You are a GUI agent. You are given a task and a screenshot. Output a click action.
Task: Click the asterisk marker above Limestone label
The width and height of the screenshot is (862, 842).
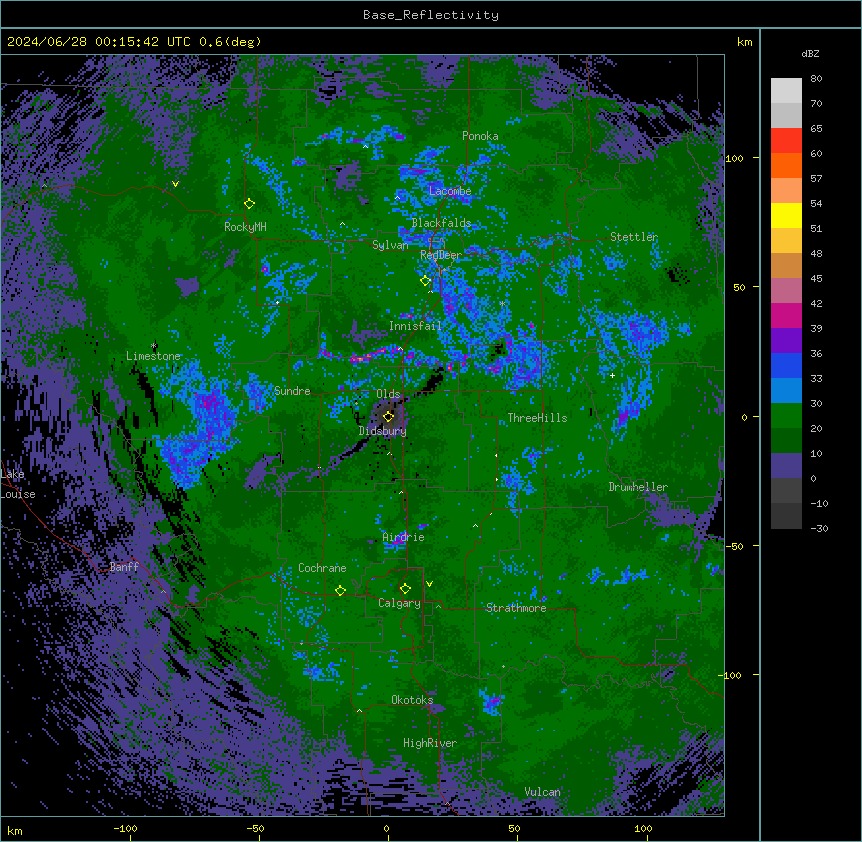click(154, 346)
